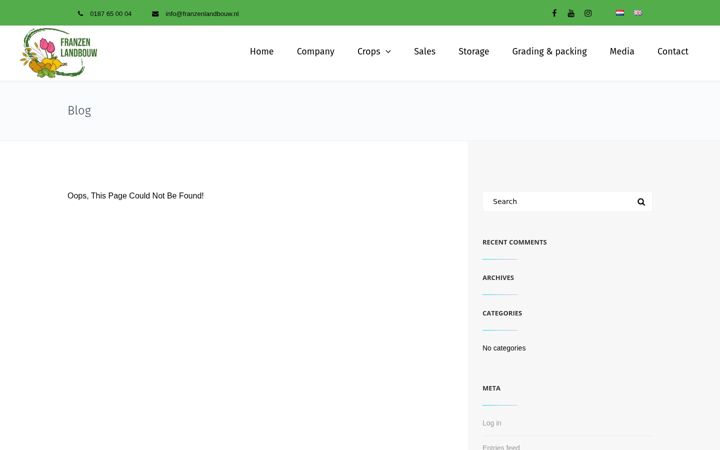
Task: Click the envelope email icon
Action: pyautogui.click(x=155, y=14)
